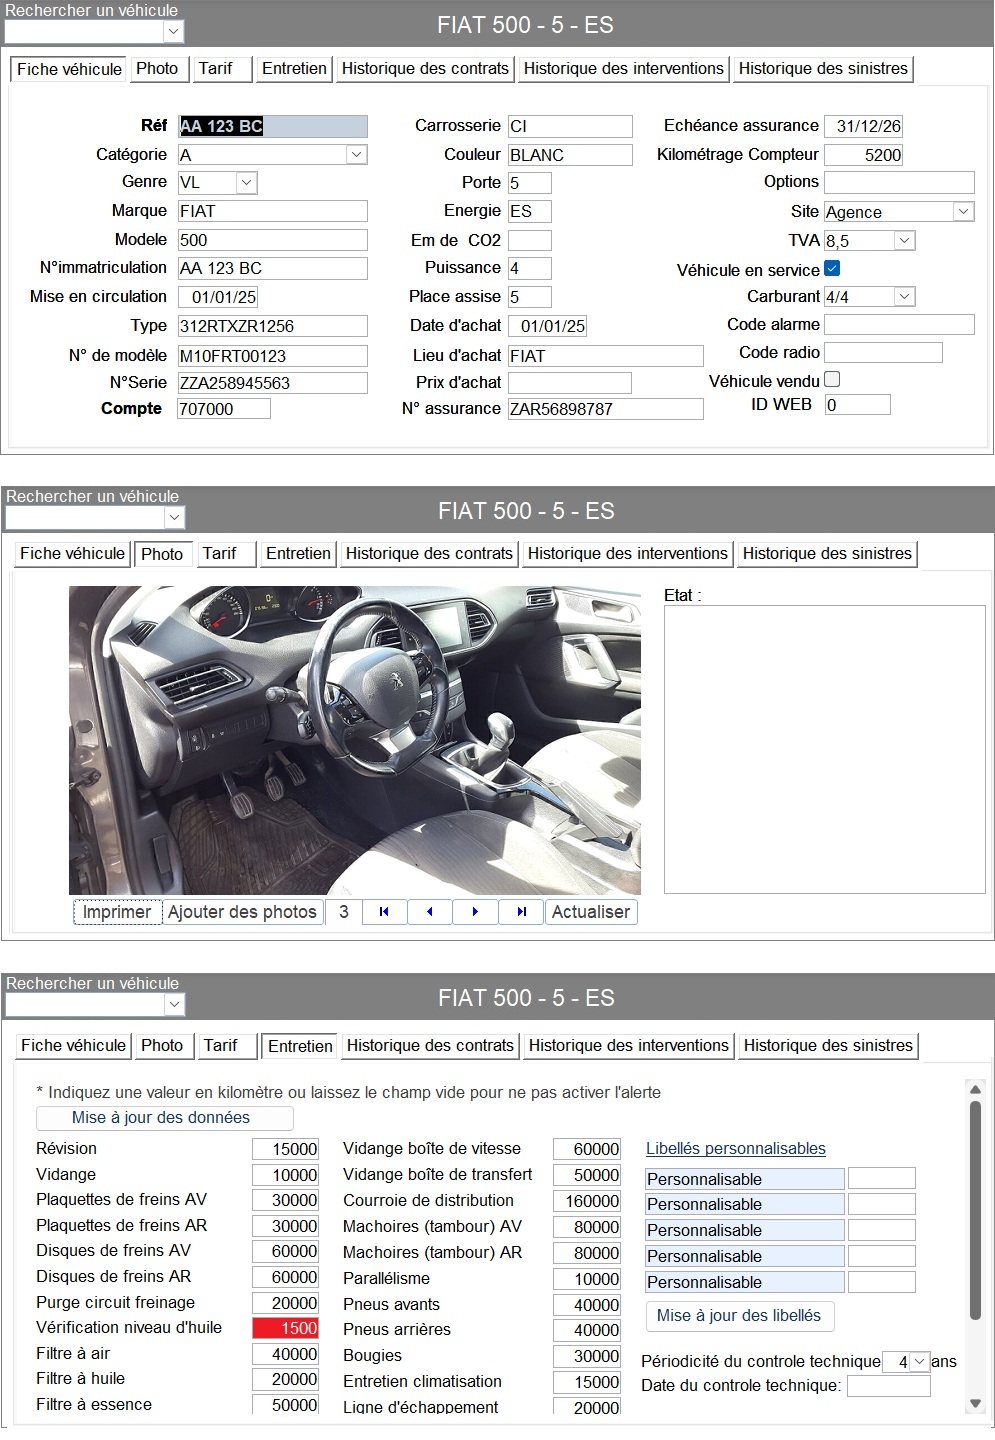Select the car interior photo
The height and width of the screenshot is (1440, 995).
354,740
